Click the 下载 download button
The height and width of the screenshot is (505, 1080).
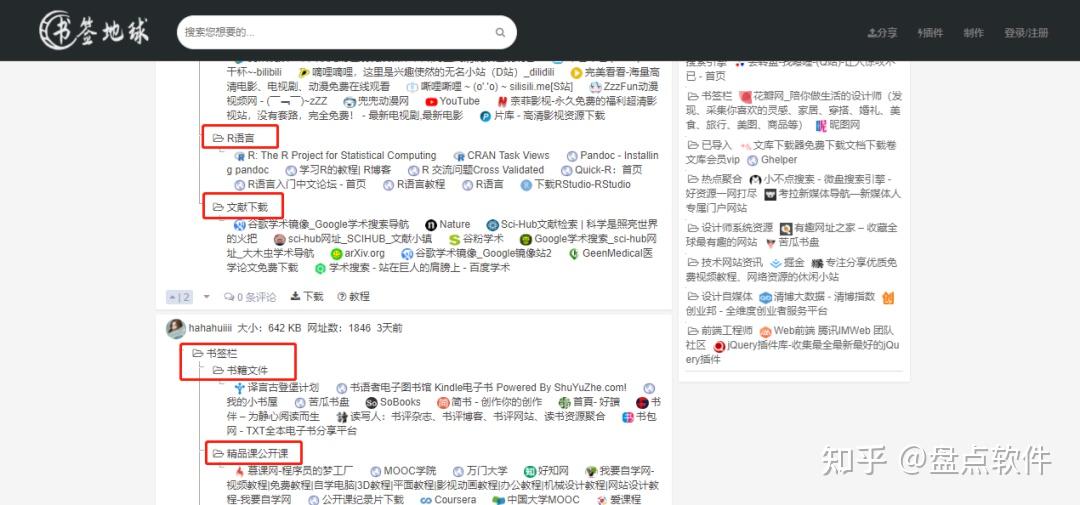point(307,296)
